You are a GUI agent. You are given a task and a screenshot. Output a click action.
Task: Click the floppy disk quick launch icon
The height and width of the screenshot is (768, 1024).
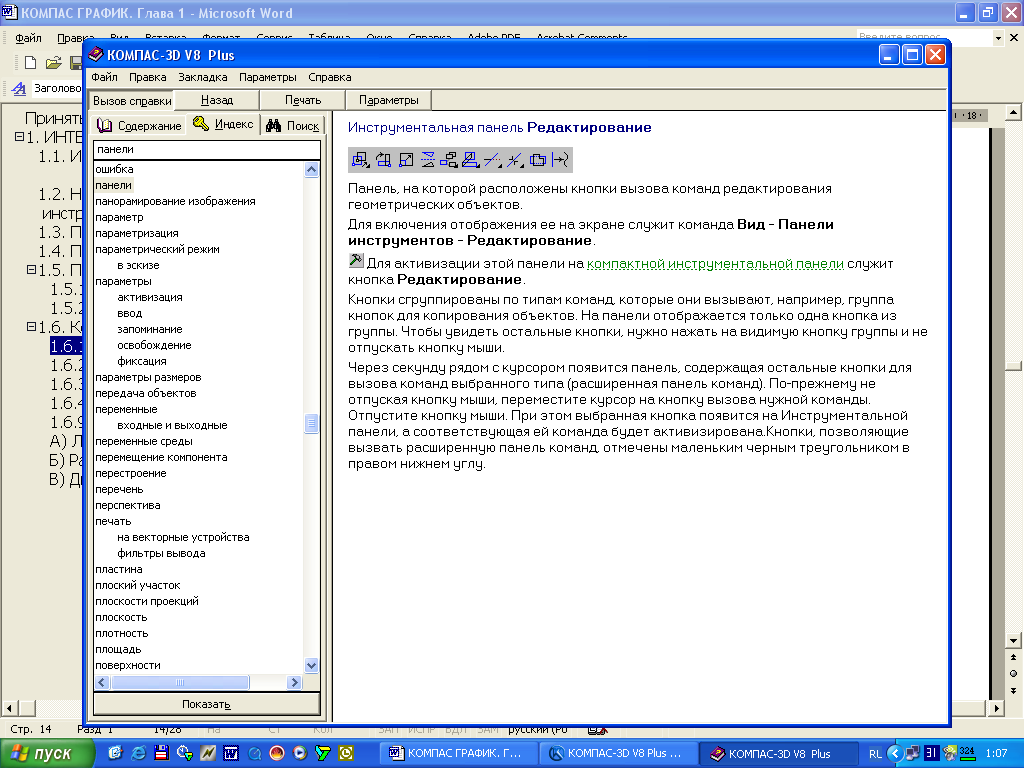(x=161, y=753)
